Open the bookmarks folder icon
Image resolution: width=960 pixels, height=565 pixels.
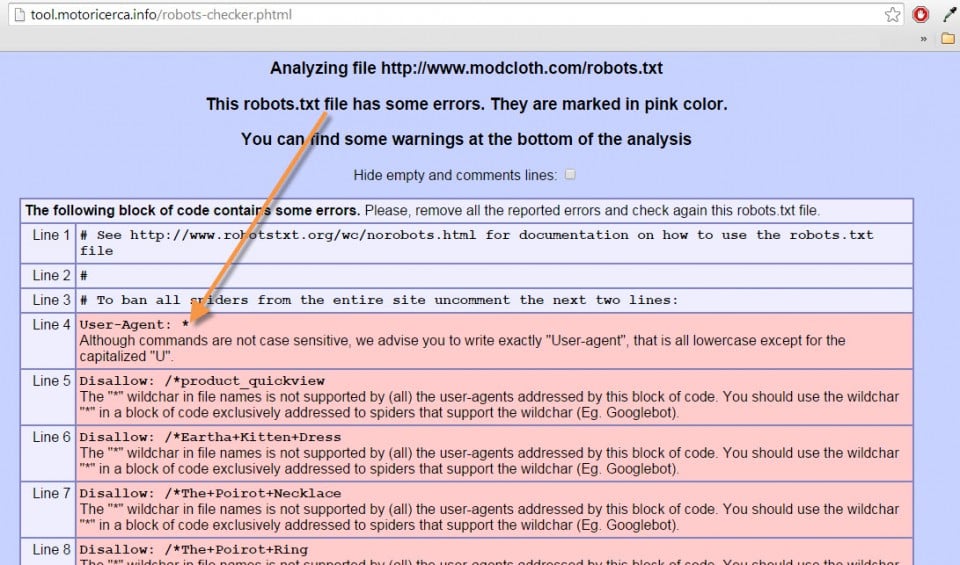(x=948, y=39)
